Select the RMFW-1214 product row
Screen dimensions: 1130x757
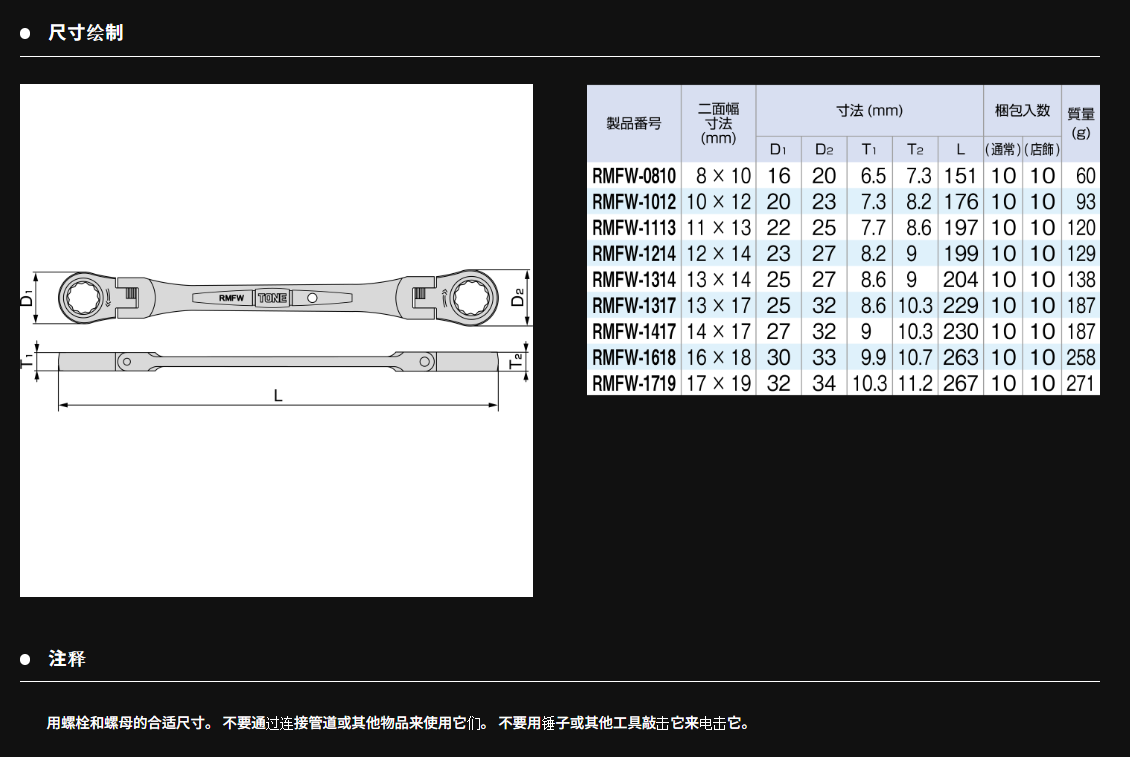click(634, 254)
